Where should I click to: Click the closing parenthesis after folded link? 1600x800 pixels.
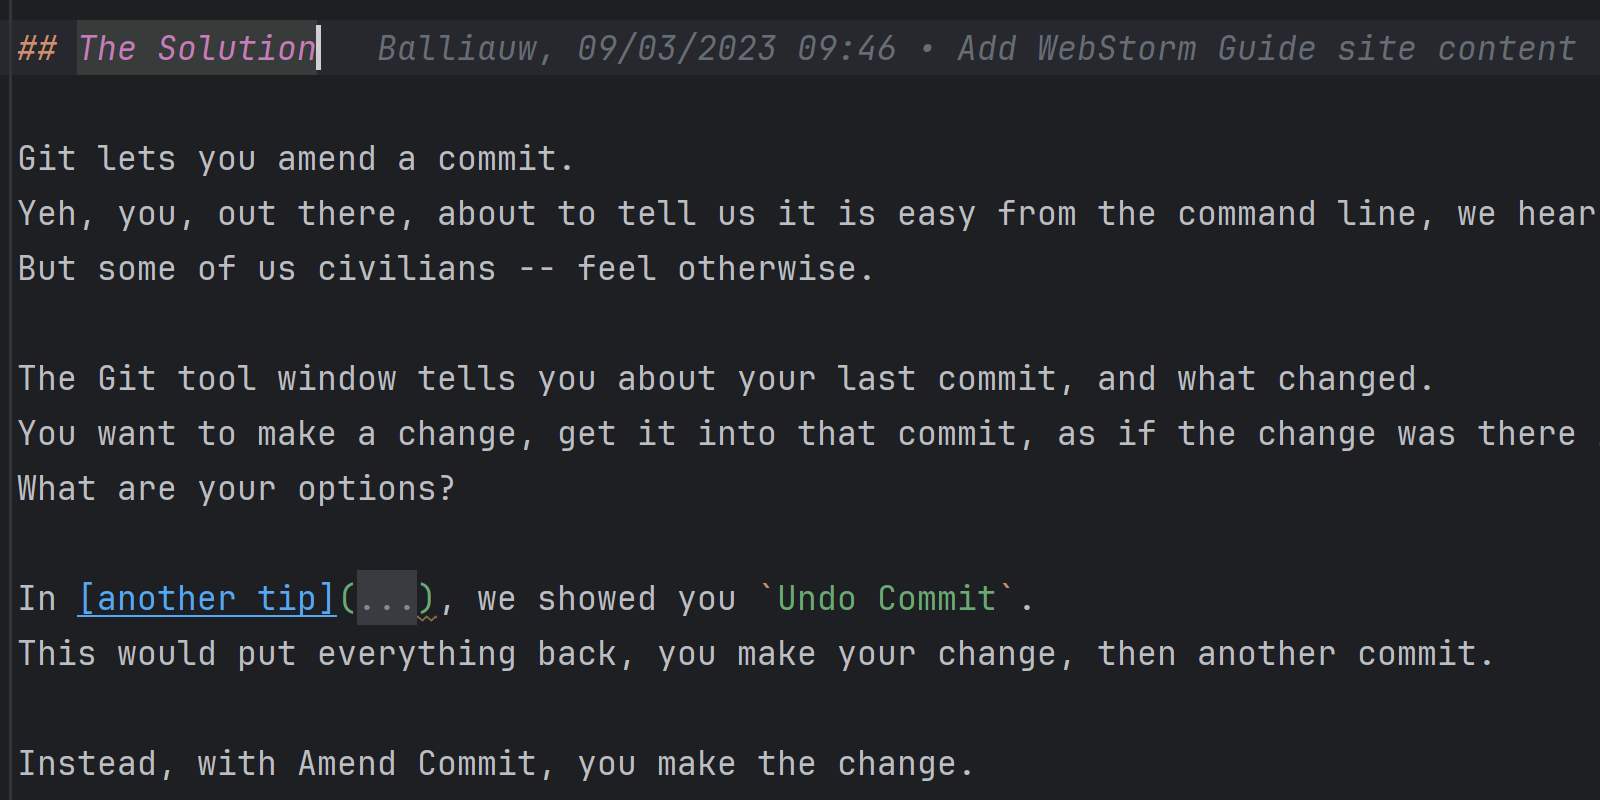click(x=427, y=598)
